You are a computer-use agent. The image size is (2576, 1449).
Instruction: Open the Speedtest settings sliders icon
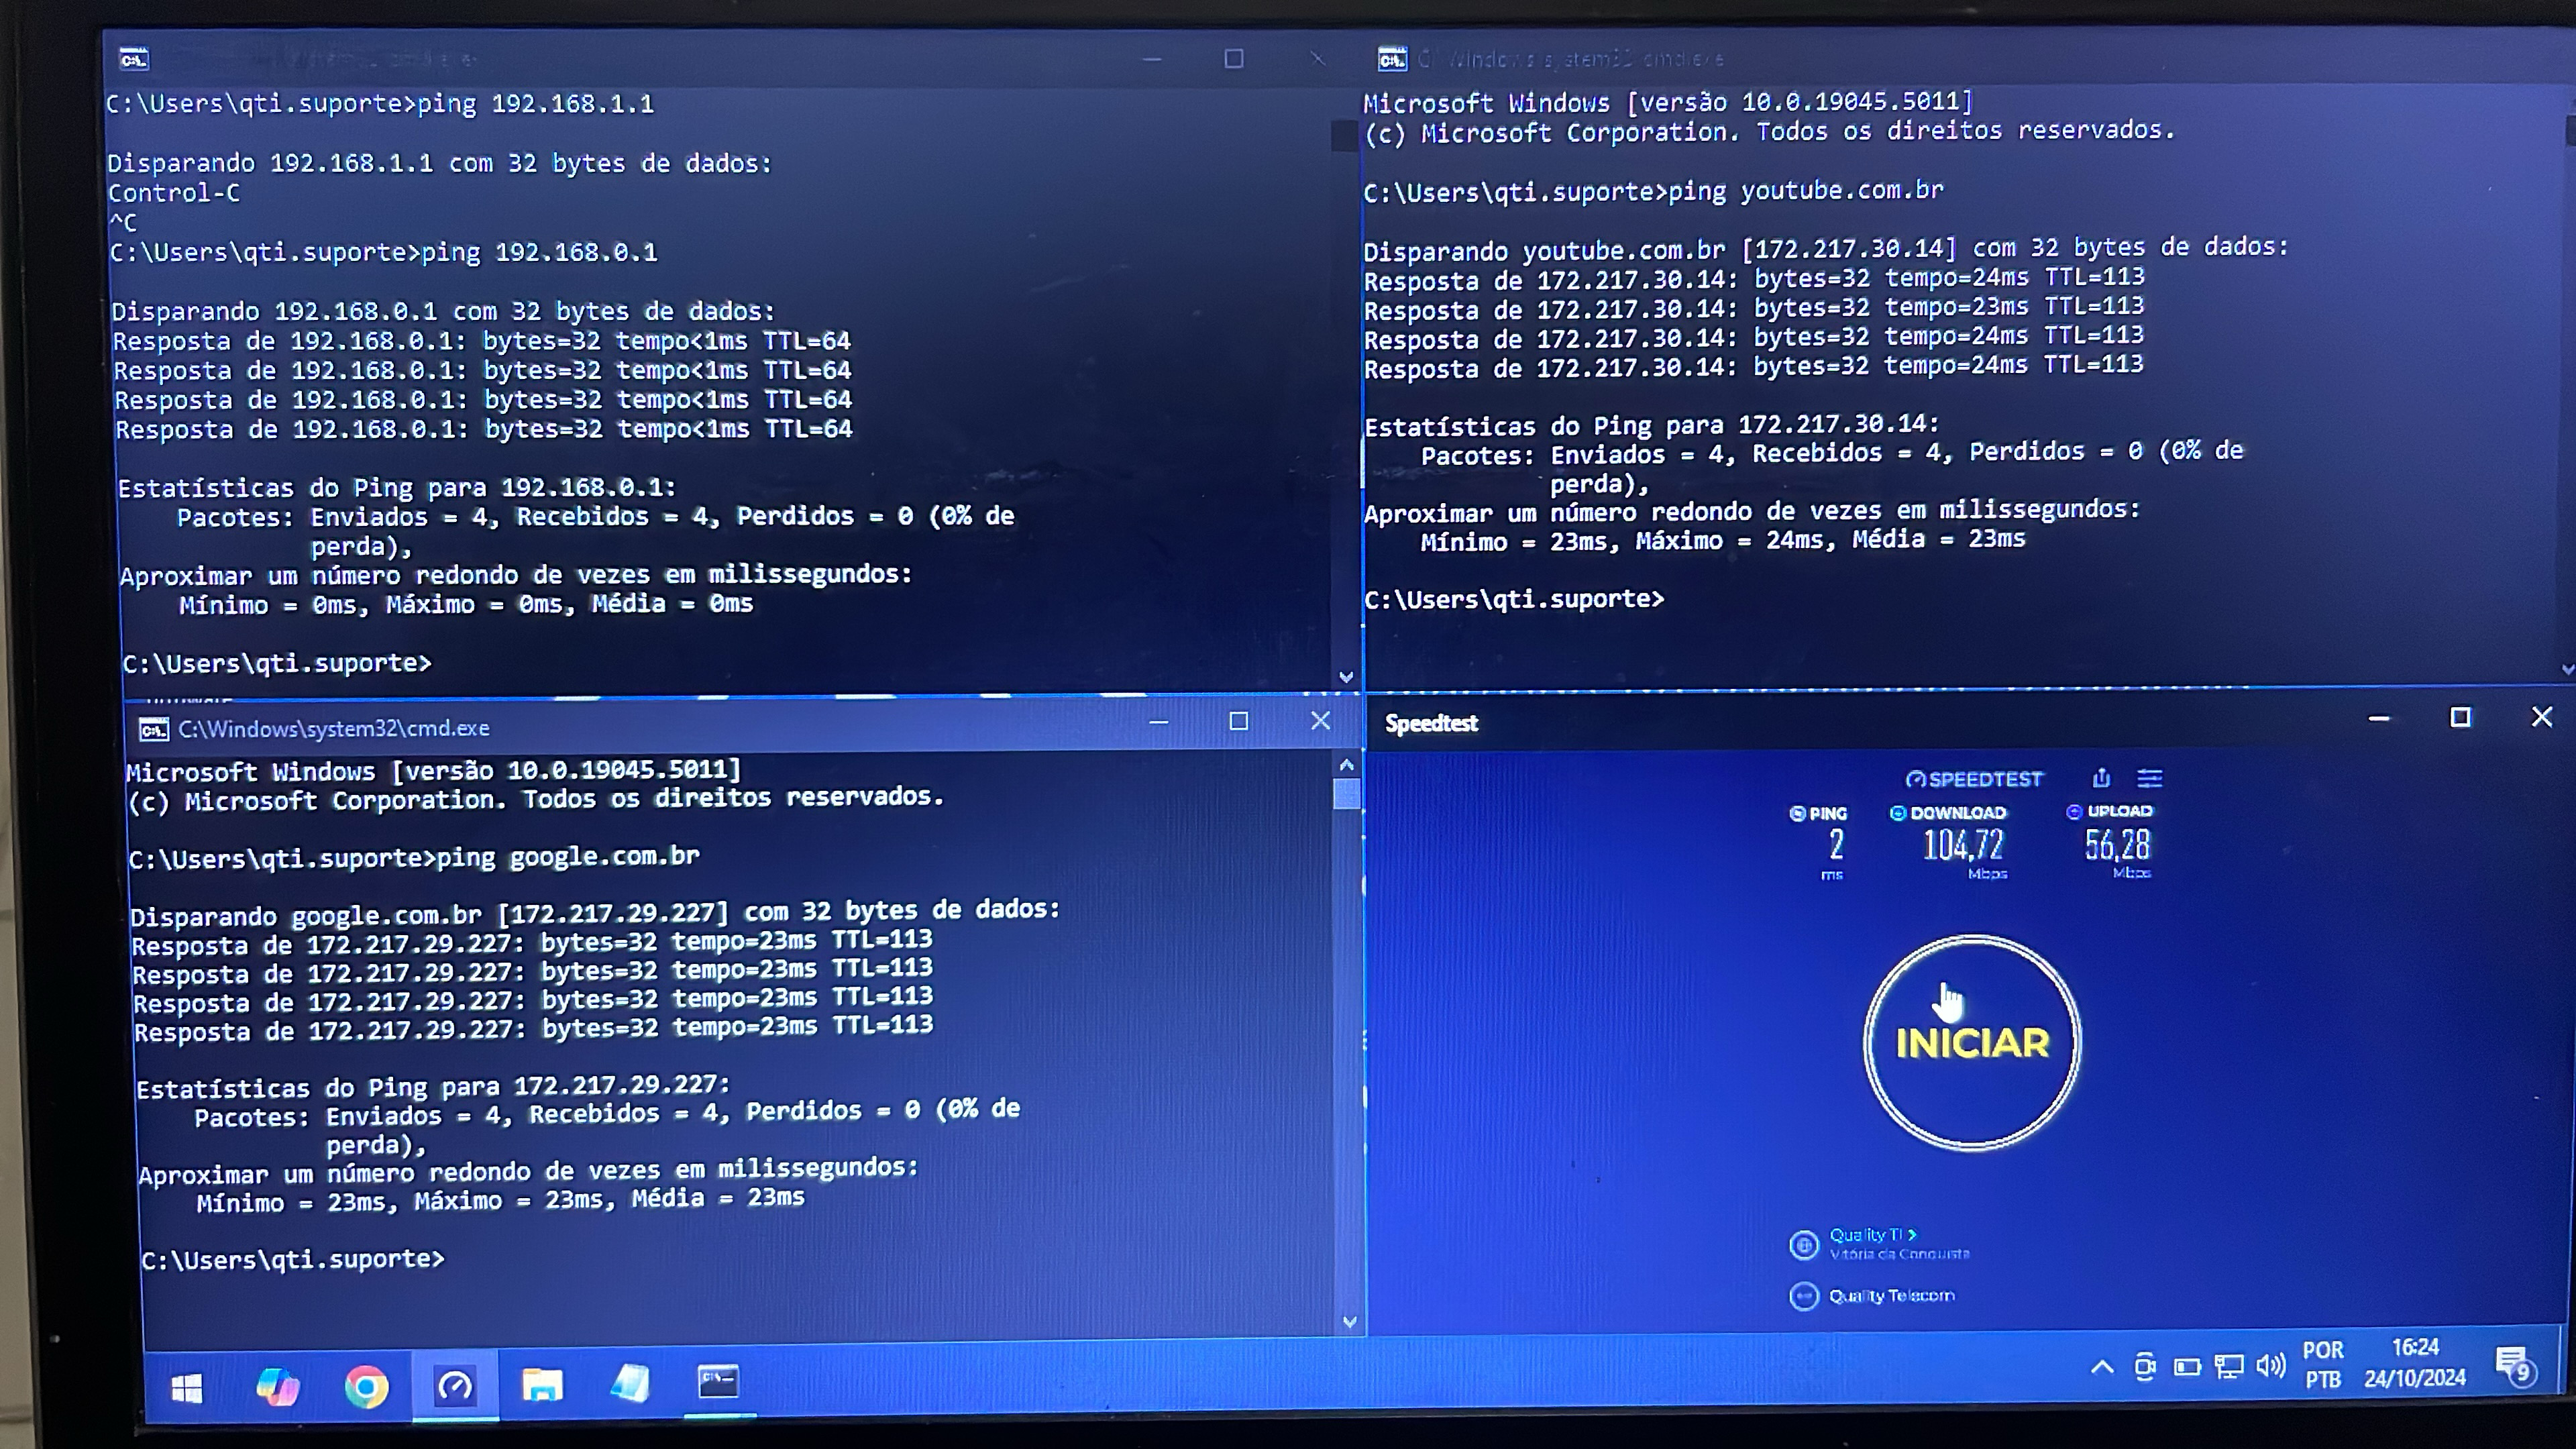(x=2150, y=778)
